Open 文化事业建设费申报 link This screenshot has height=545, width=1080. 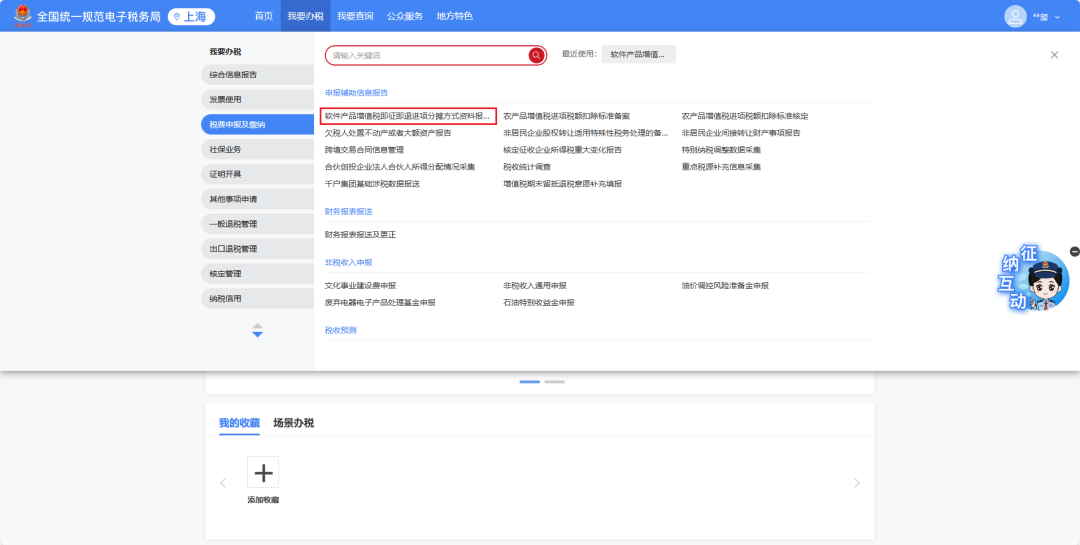360,285
